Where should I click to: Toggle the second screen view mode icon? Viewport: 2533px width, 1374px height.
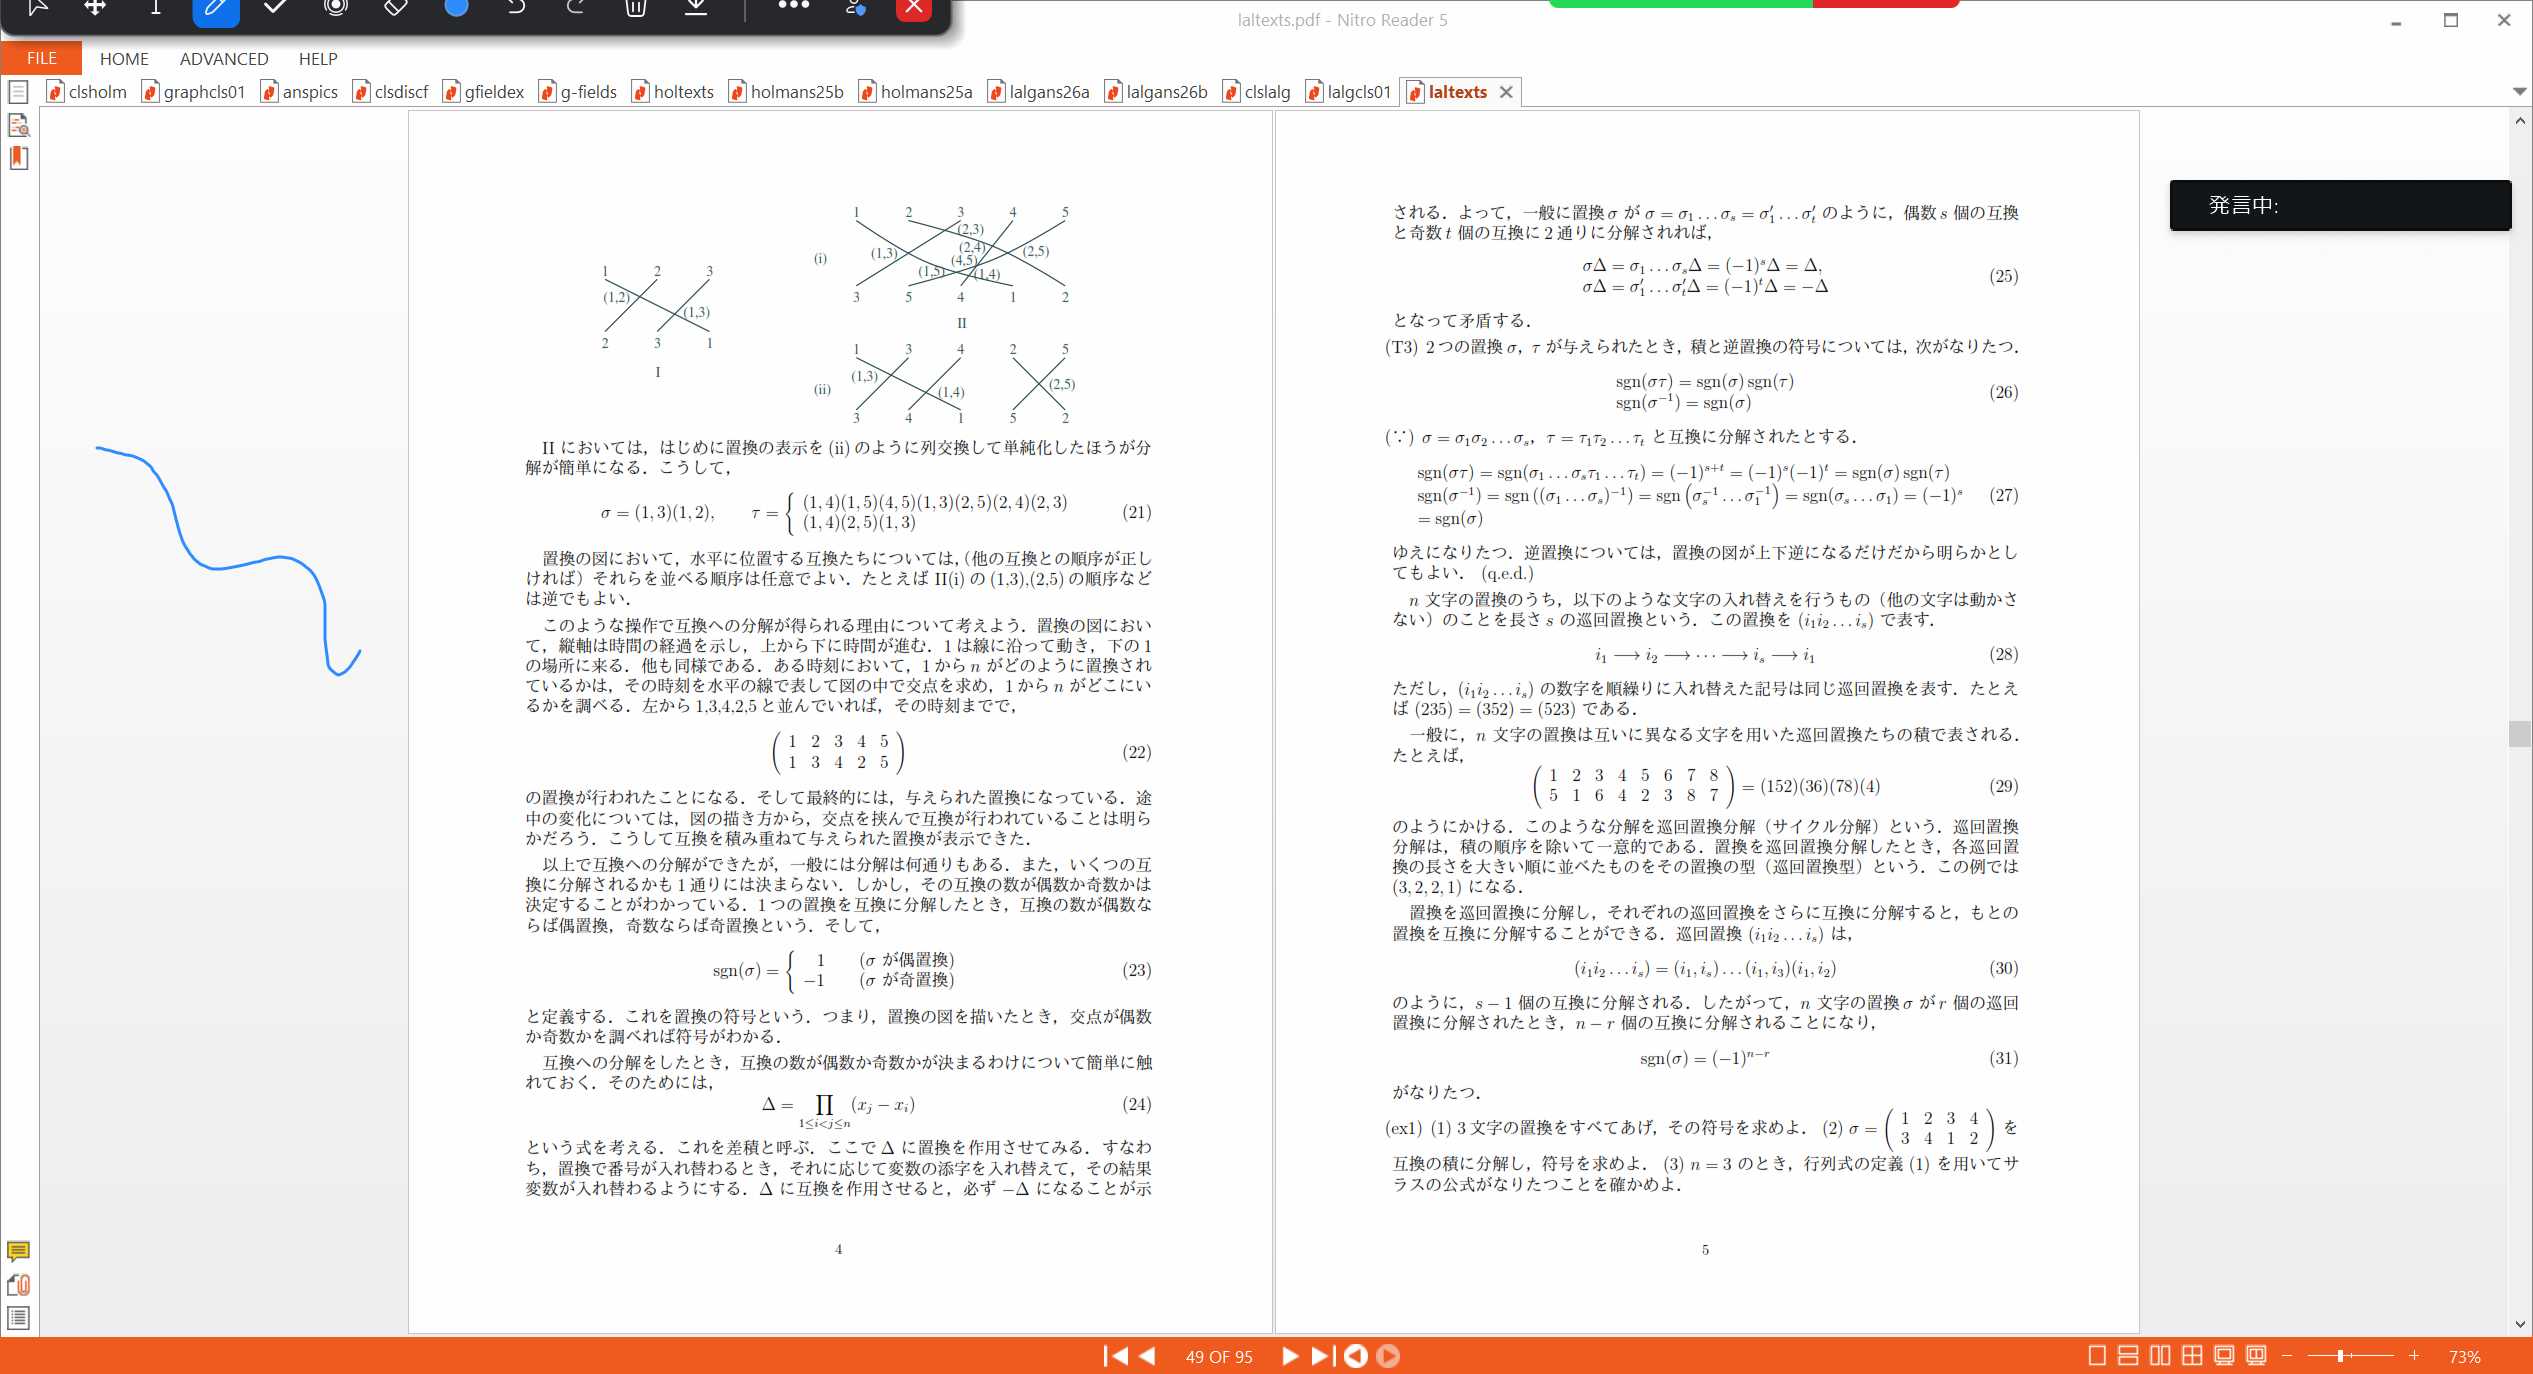[2256, 1356]
